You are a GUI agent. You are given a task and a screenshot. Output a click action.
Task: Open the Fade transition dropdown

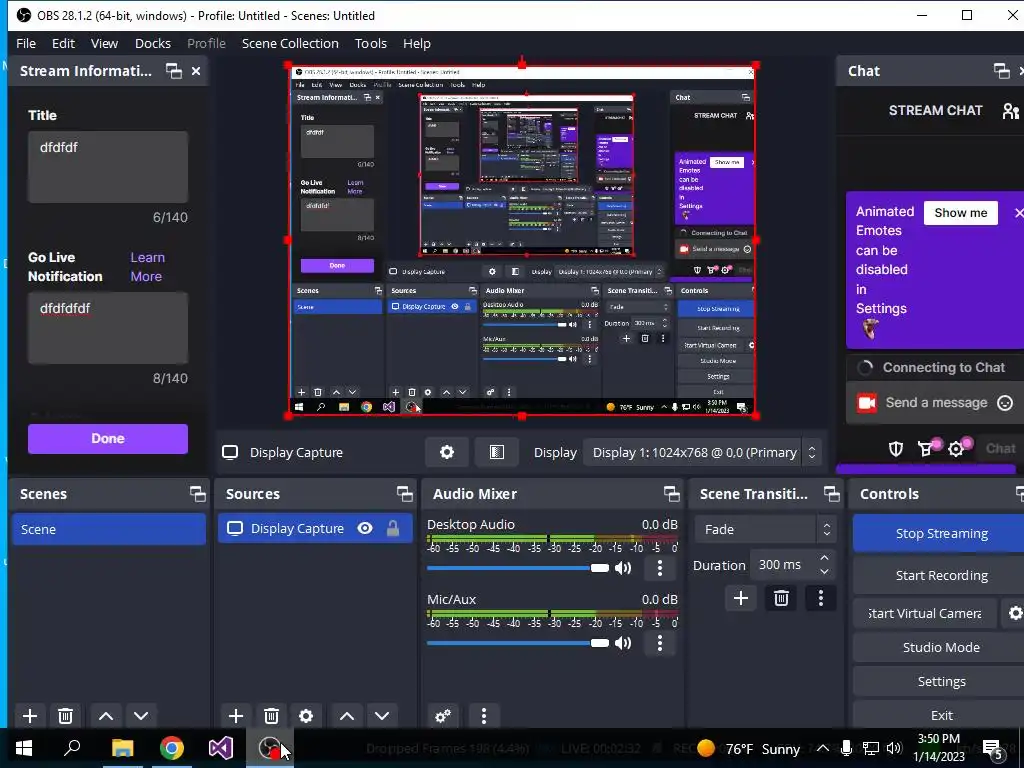tap(765, 529)
